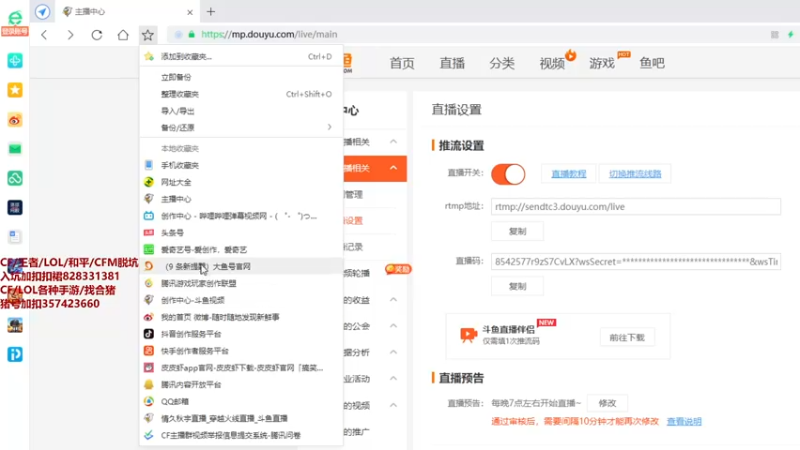Click the grid icon in the address bar
This screenshot has width=800, height=450.
click(774, 35)
